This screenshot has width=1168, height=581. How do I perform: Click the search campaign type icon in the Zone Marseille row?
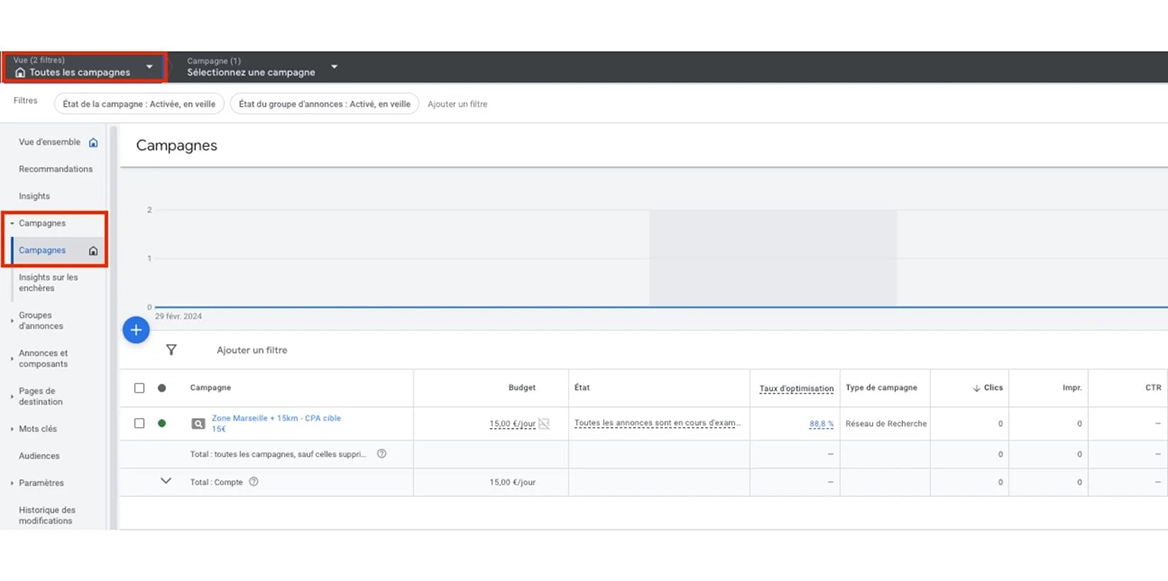[x=198, y=424]
